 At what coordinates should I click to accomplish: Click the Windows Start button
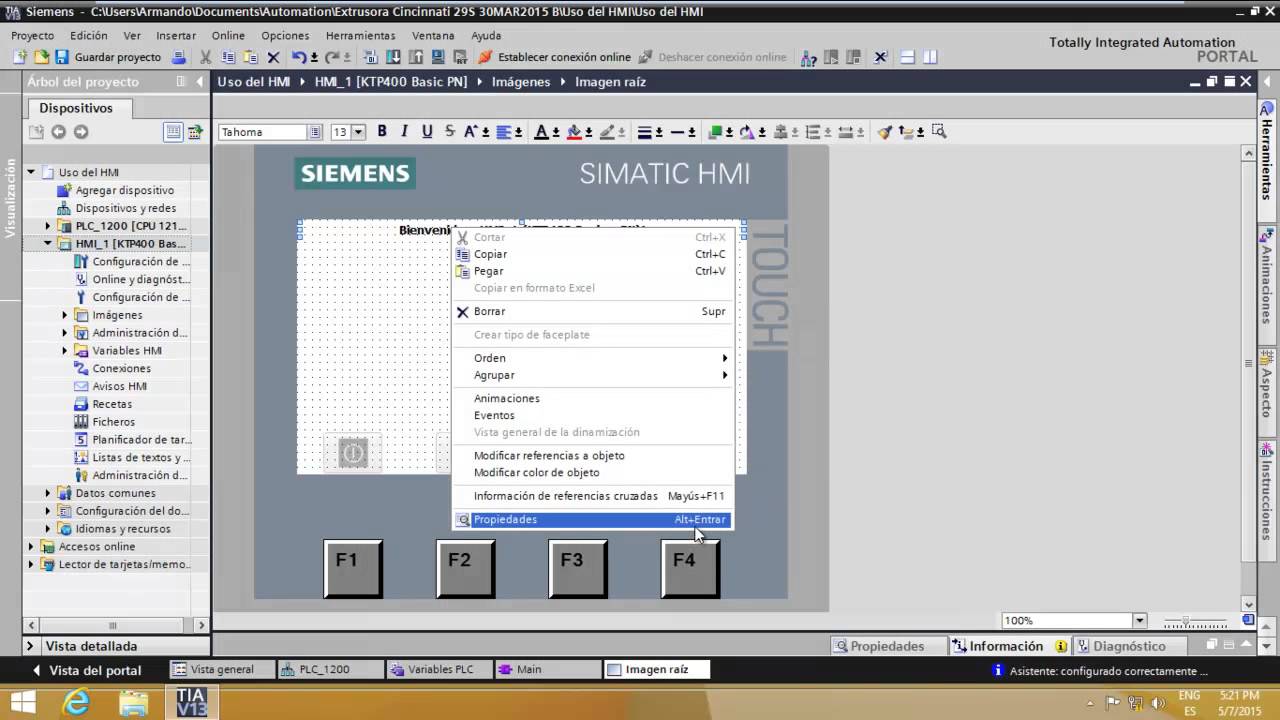(x=22, y=702)
